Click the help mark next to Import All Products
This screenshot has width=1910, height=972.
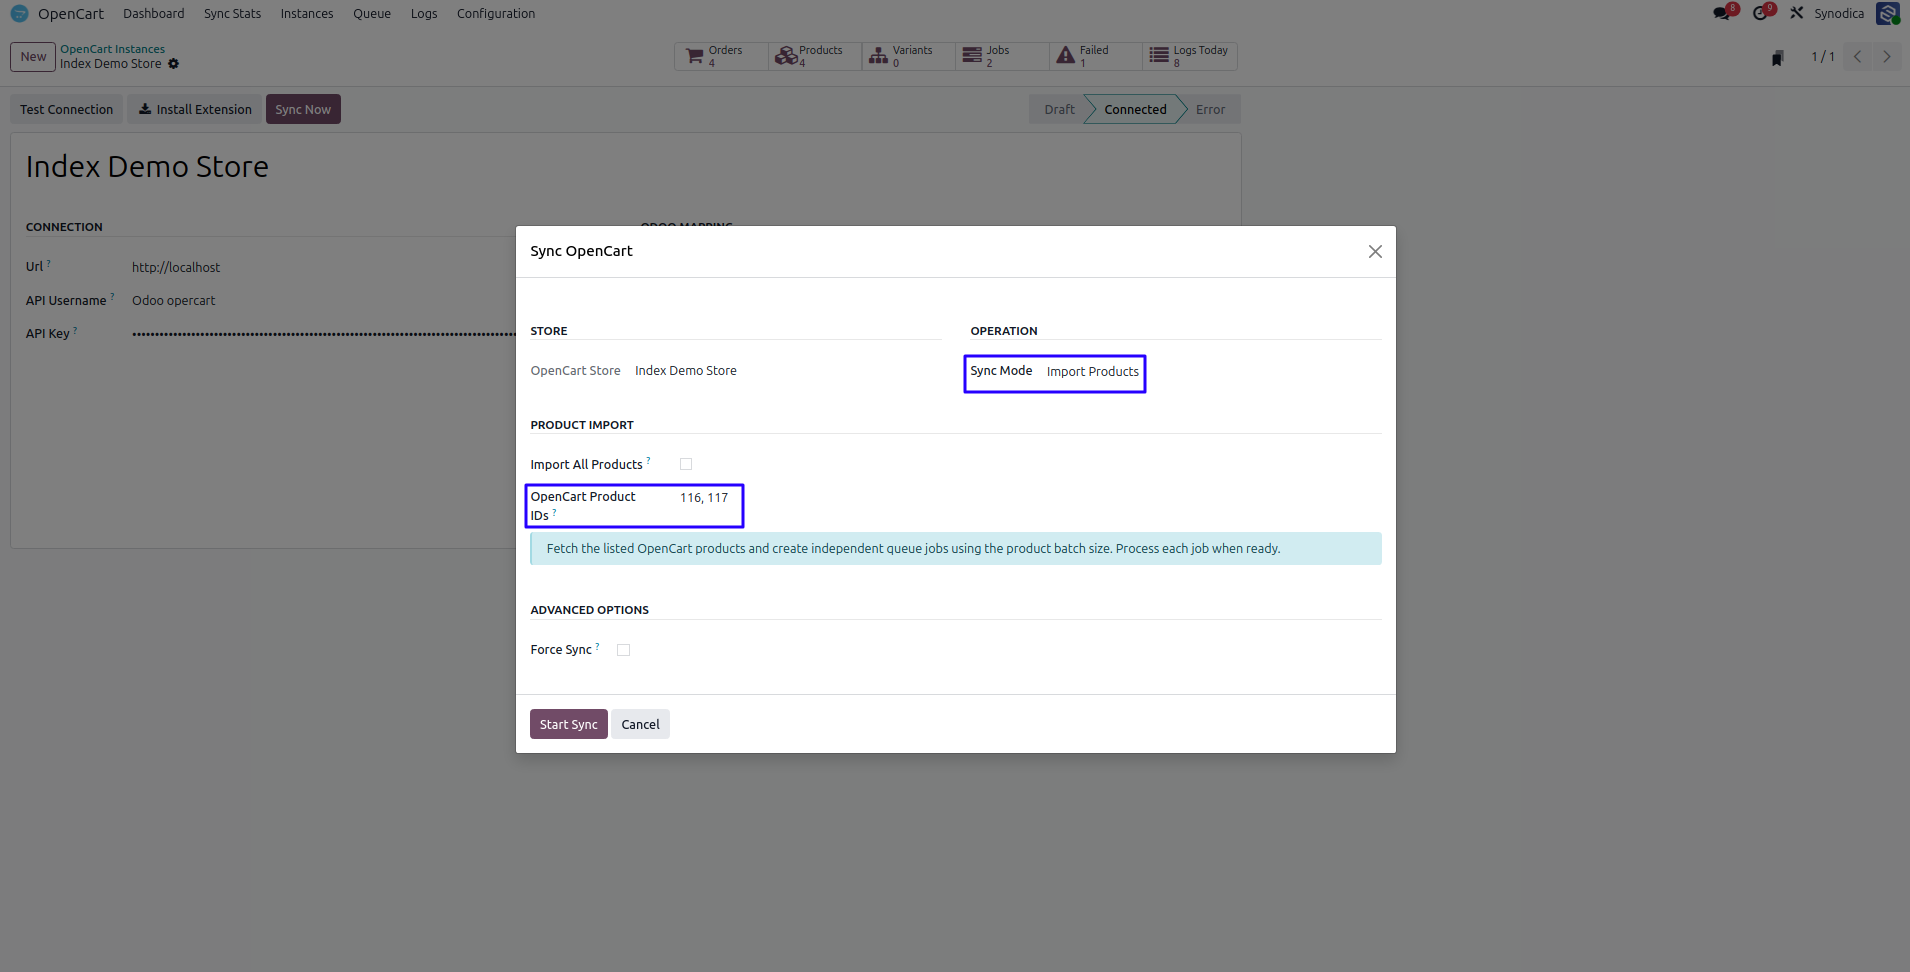pyautogui.click(x=648, y=461)
